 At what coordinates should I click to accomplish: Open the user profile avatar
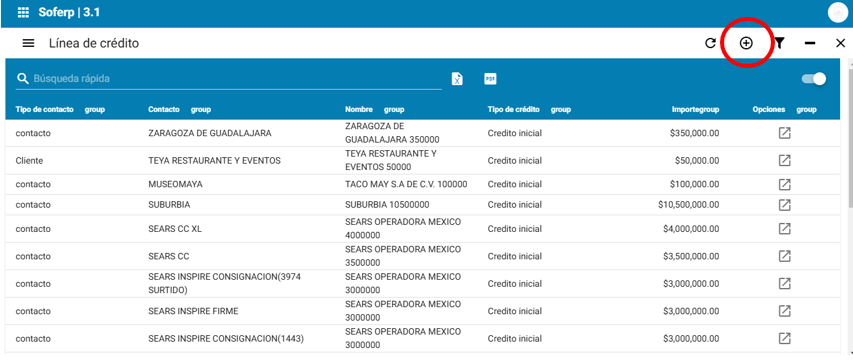pos(838,13)
